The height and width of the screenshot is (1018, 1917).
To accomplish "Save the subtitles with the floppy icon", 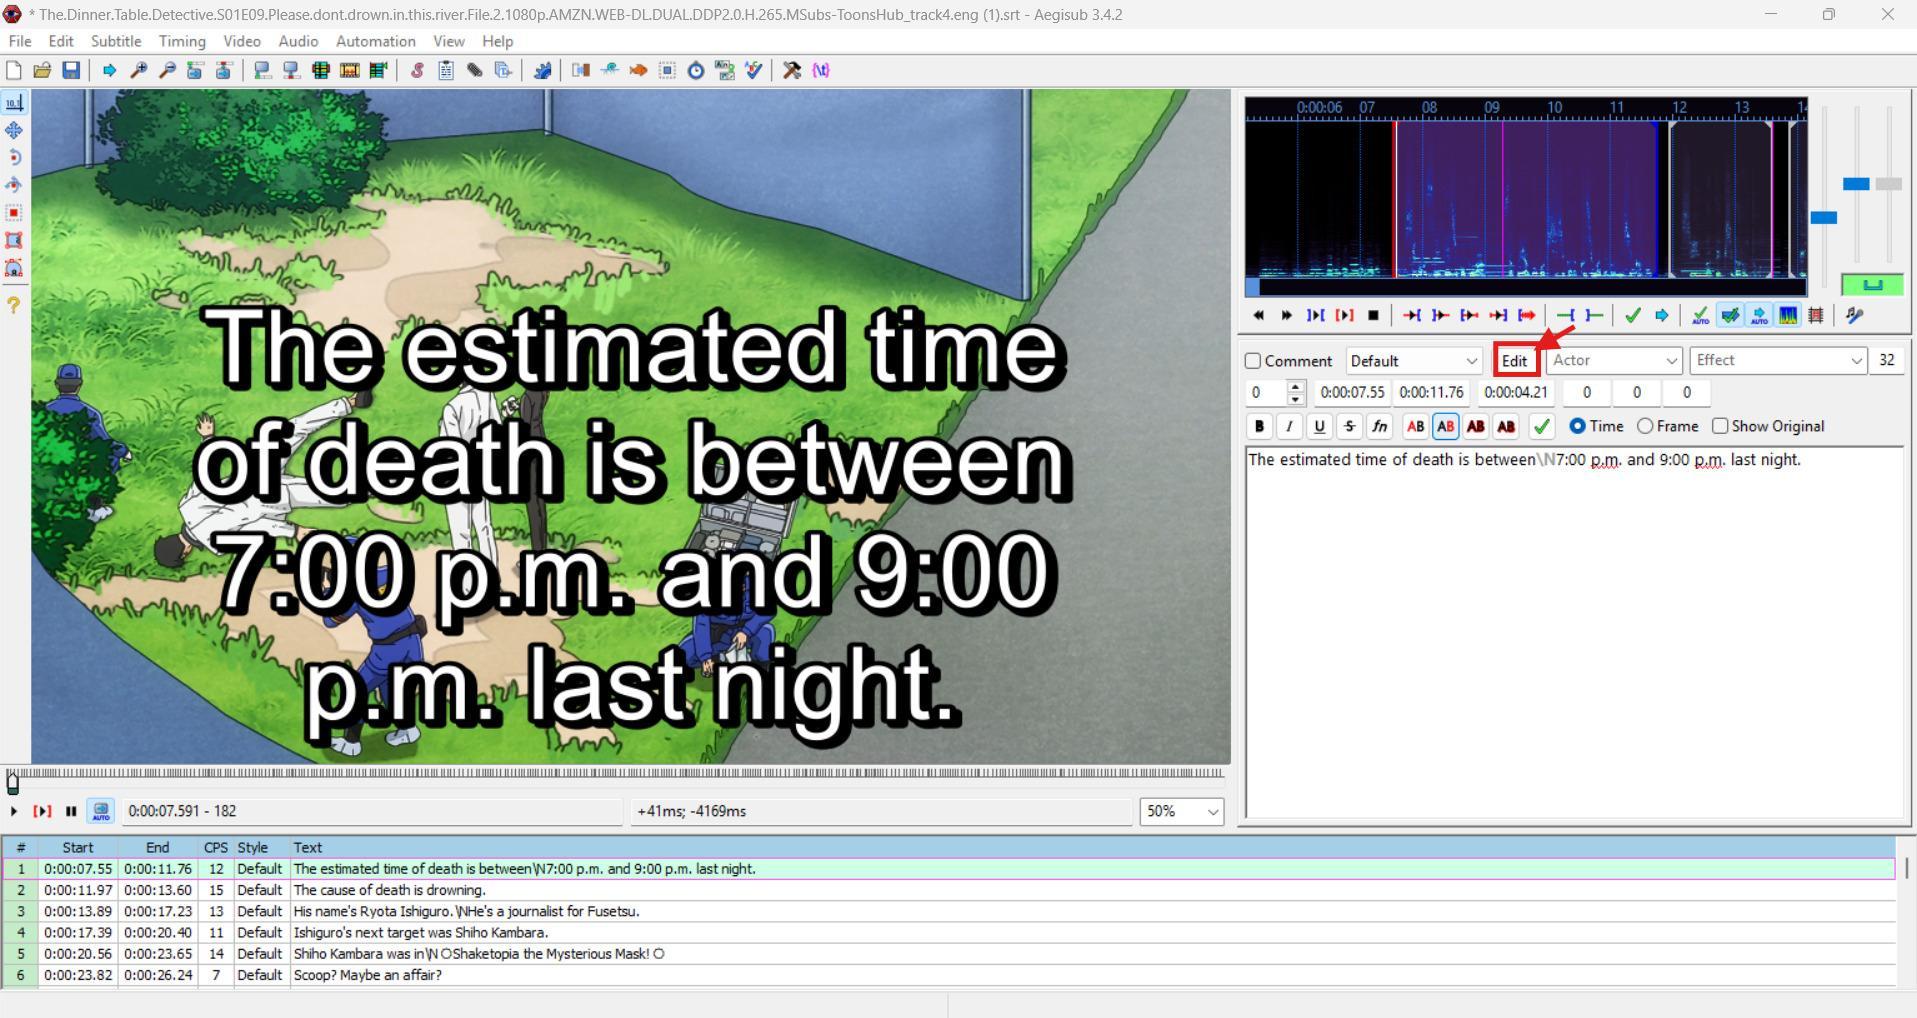I will click(x=71, y=70).
